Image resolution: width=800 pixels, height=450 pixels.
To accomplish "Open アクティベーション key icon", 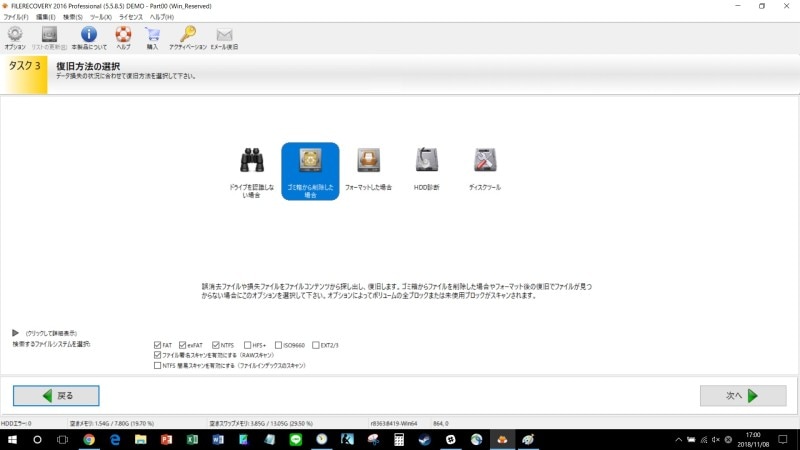I will tap(188, 35).
